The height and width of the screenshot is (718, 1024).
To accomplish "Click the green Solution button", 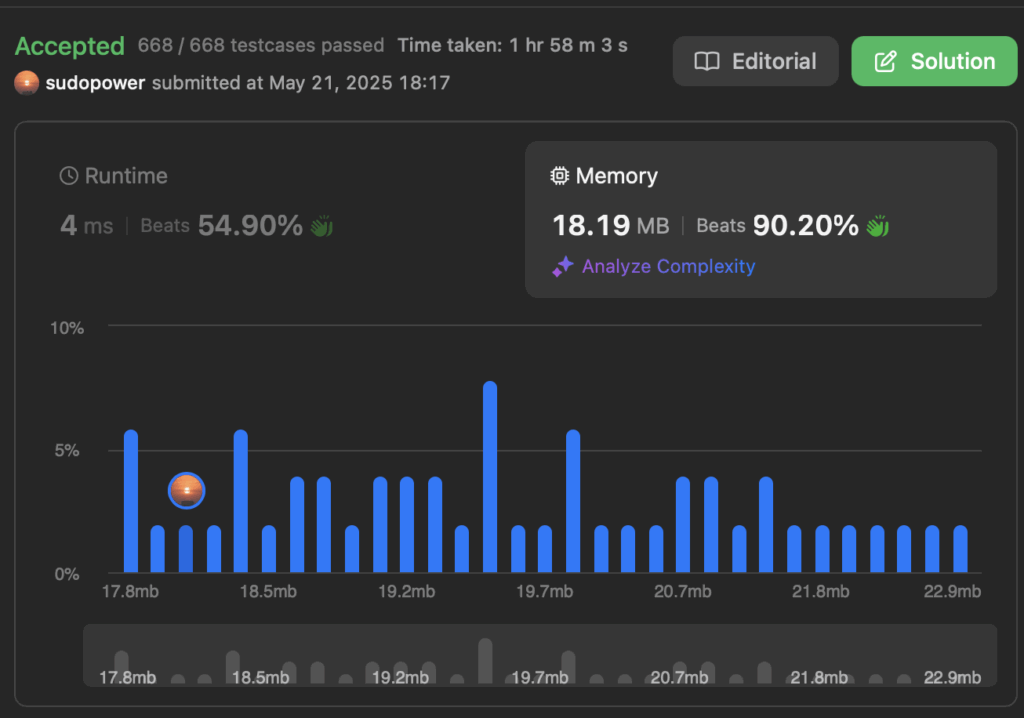I will [x=934, y=61].
